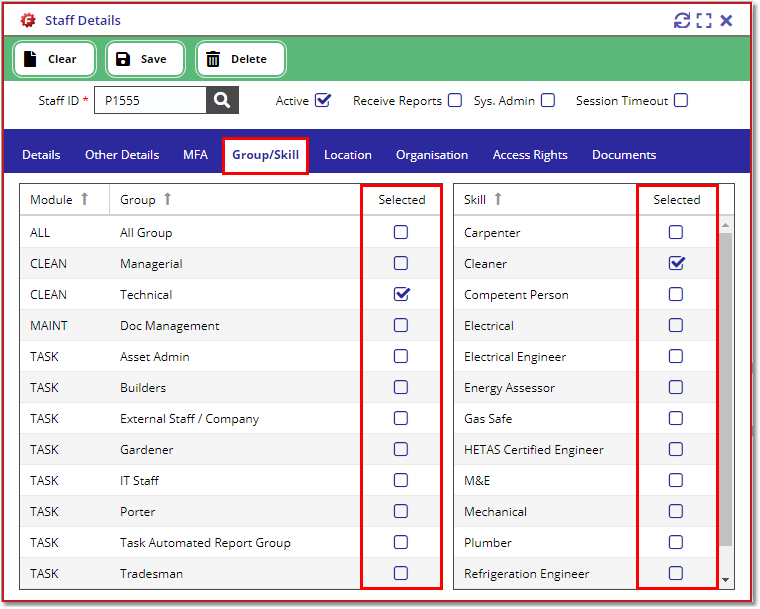The width and height of the screenshot is (760, 609).
Task: Click the fullscreen expand icon
Action: [704, 20]
